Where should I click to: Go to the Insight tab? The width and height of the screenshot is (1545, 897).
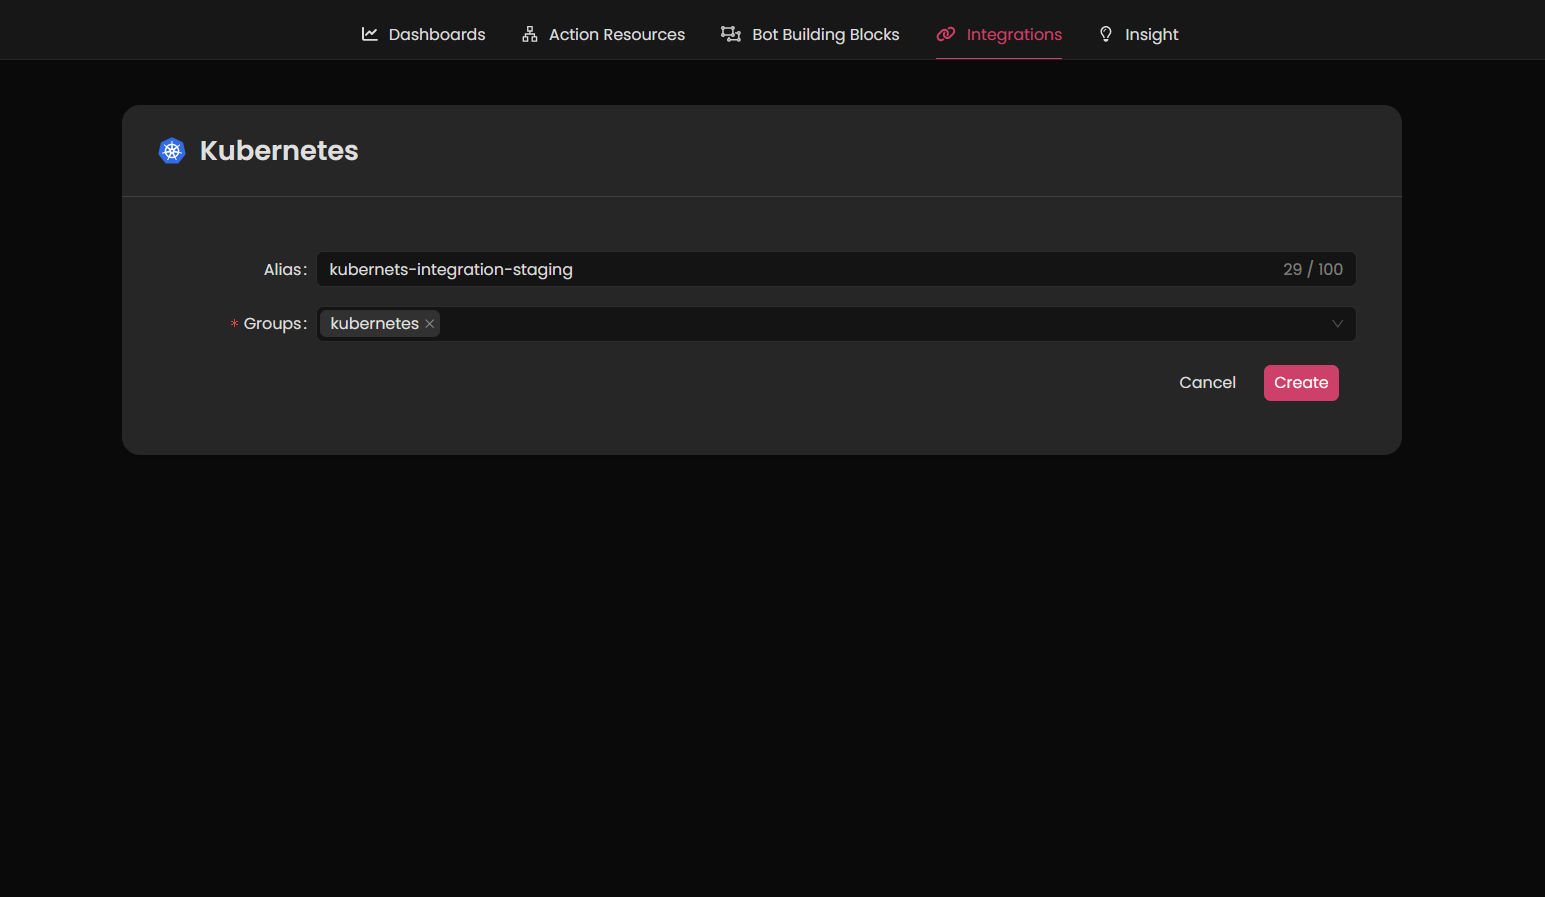(x=1138, y=34)
